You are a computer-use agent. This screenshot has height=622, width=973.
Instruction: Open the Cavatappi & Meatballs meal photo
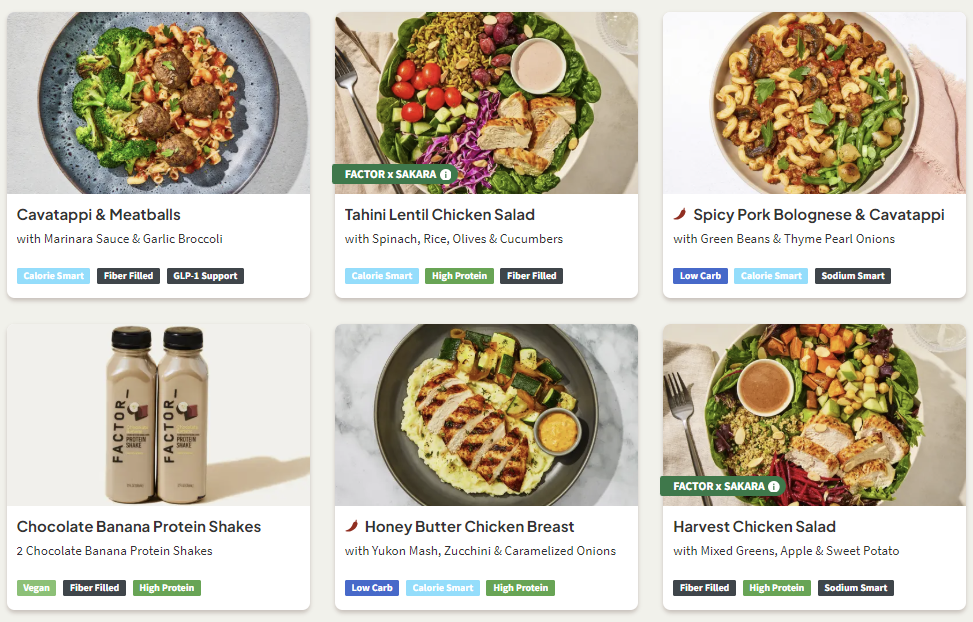pos(158,103)
